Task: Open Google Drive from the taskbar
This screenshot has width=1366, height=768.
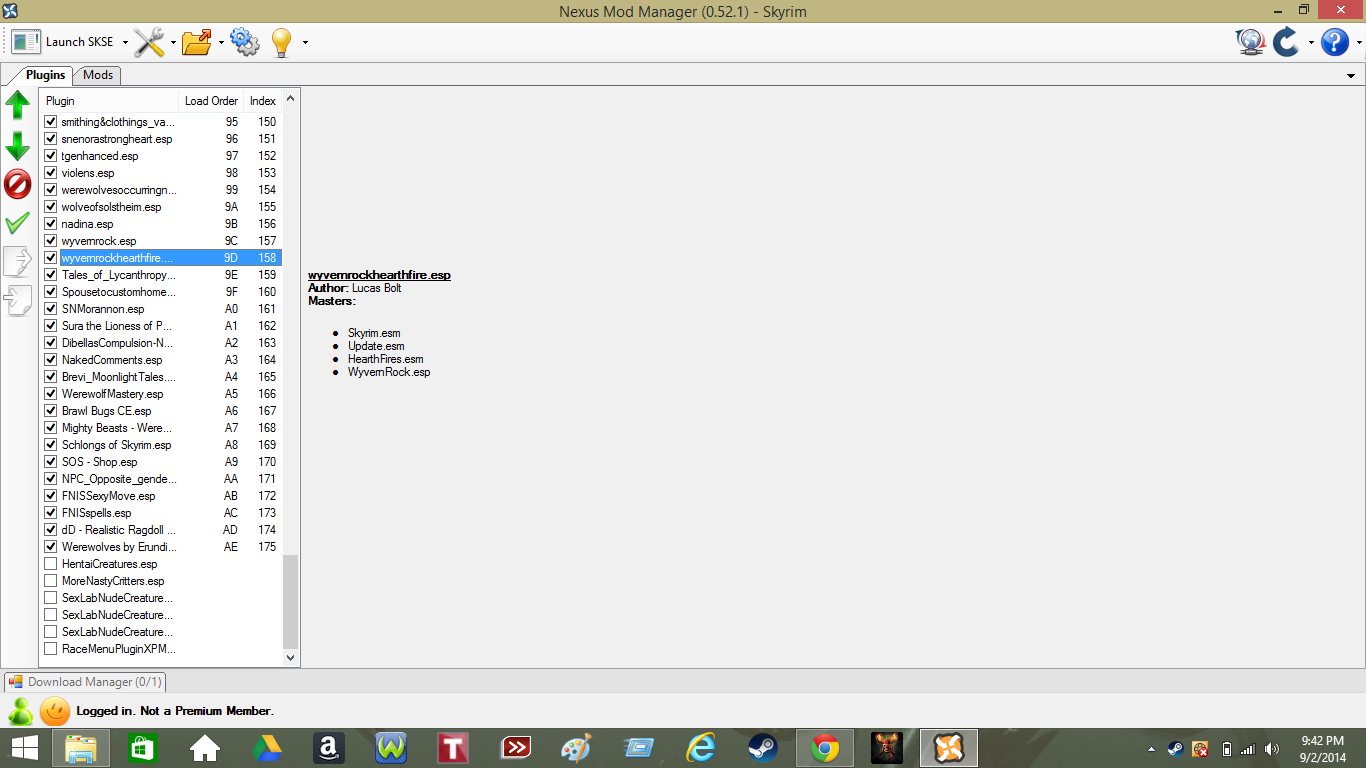Action: (x=267, y=748)
